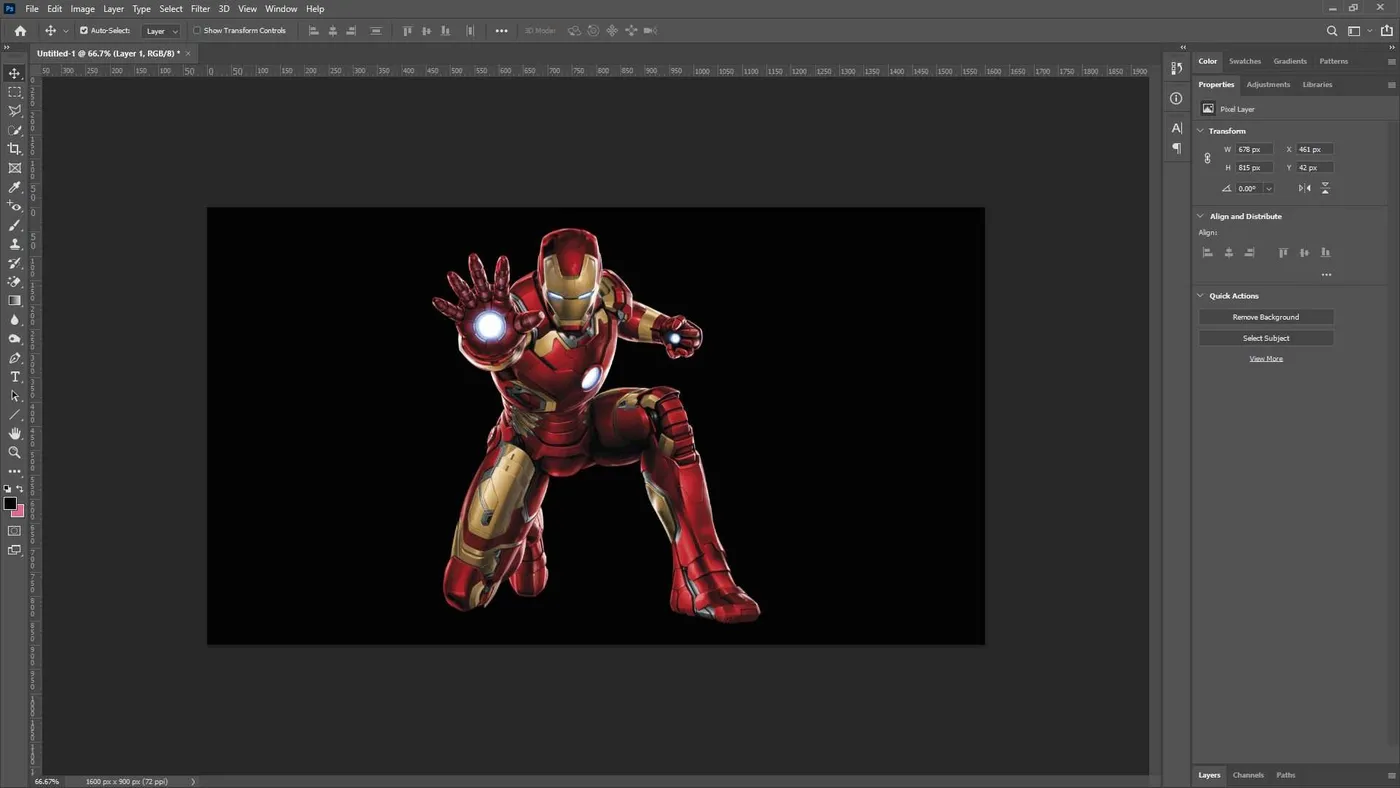The height and width of the screenshot is (788, 1400).
Task: Switch to the Adjustments tab
Action: [x=1268, y=85]
